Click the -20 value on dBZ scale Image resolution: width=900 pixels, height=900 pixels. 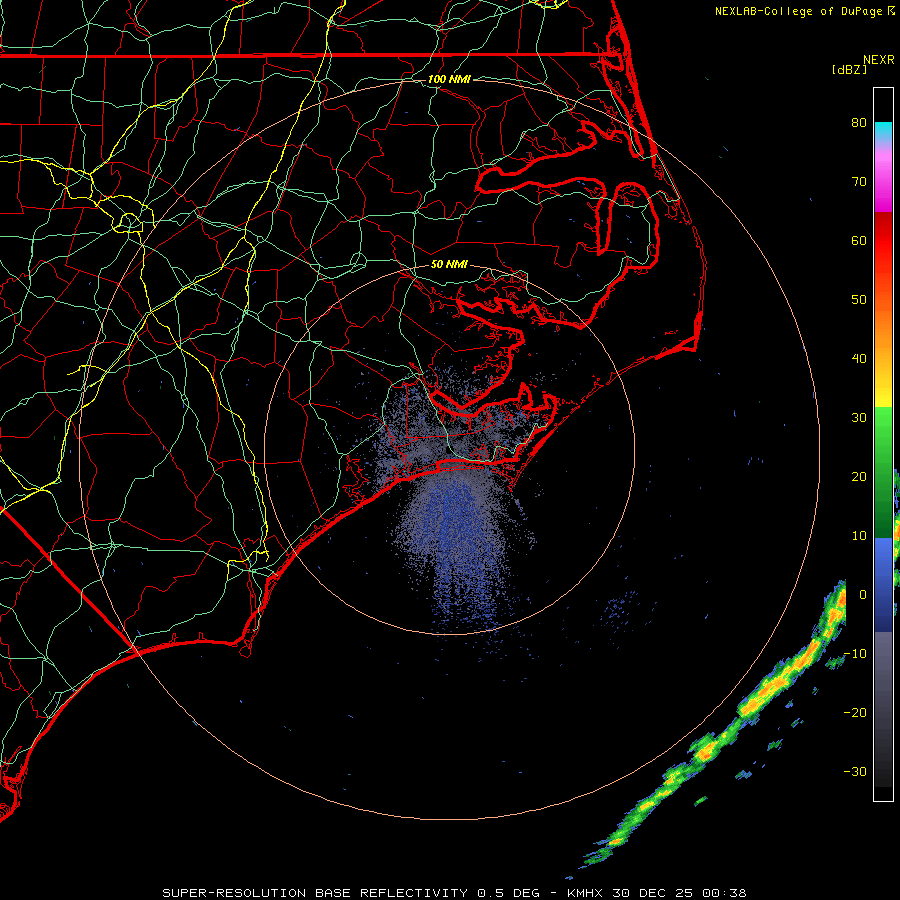[x=855, y=712]
